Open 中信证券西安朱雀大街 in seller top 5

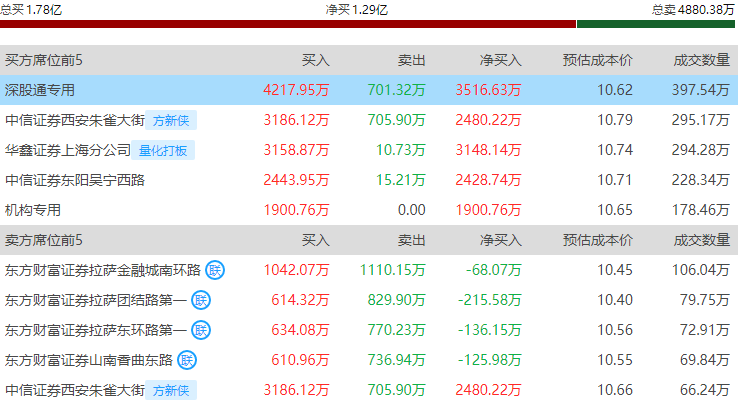point(75,390)
